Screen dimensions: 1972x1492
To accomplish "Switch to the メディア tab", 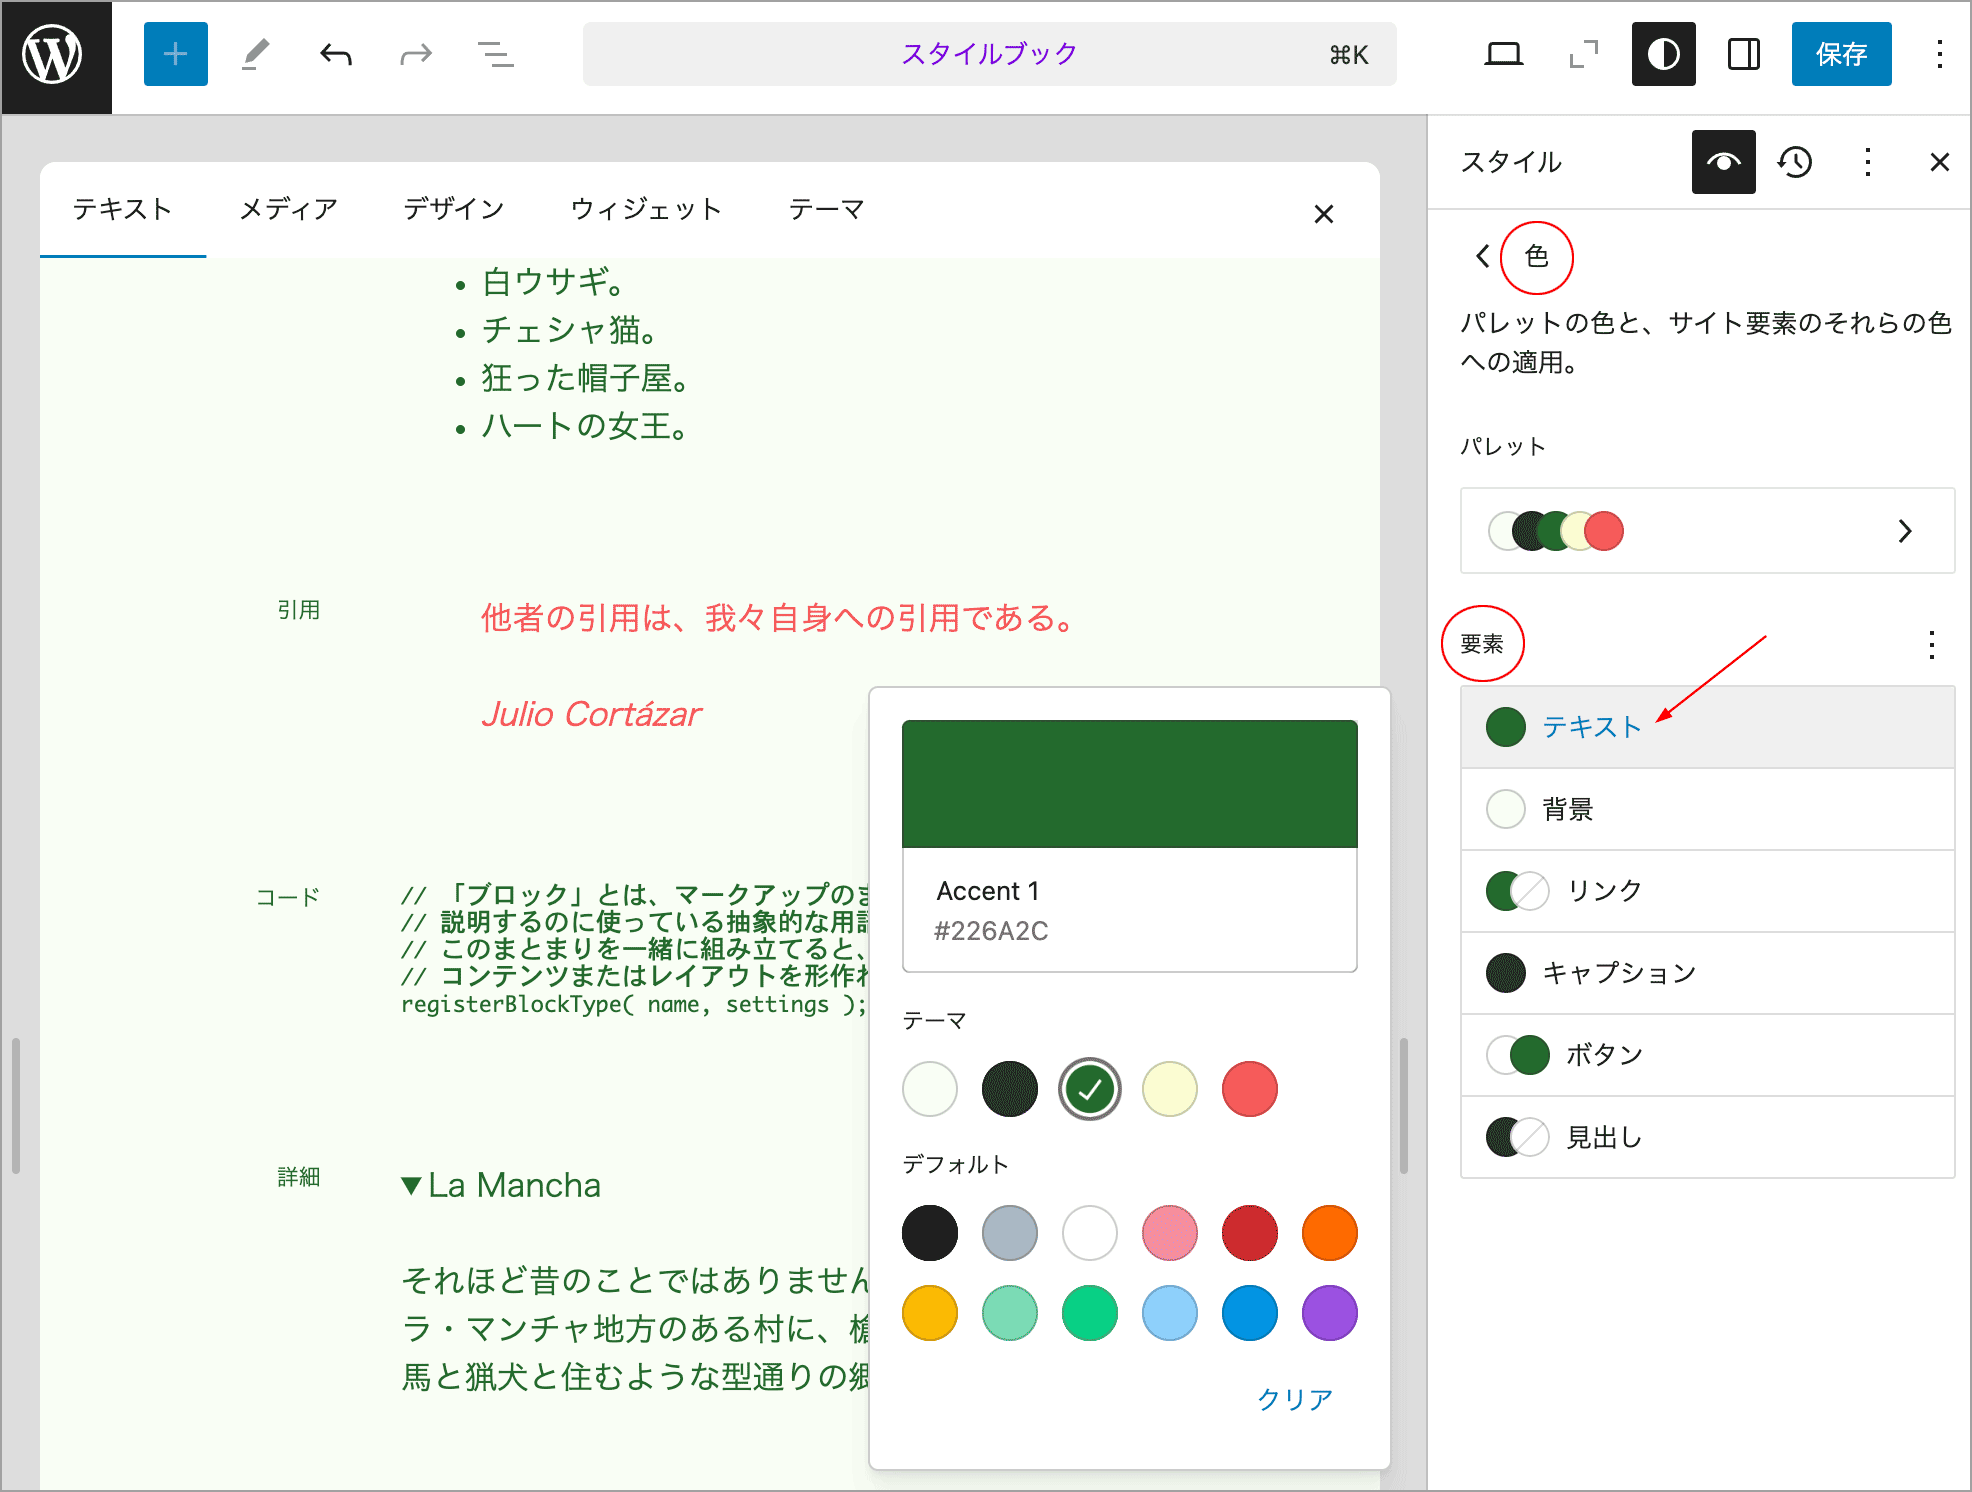I will point(288,209).
